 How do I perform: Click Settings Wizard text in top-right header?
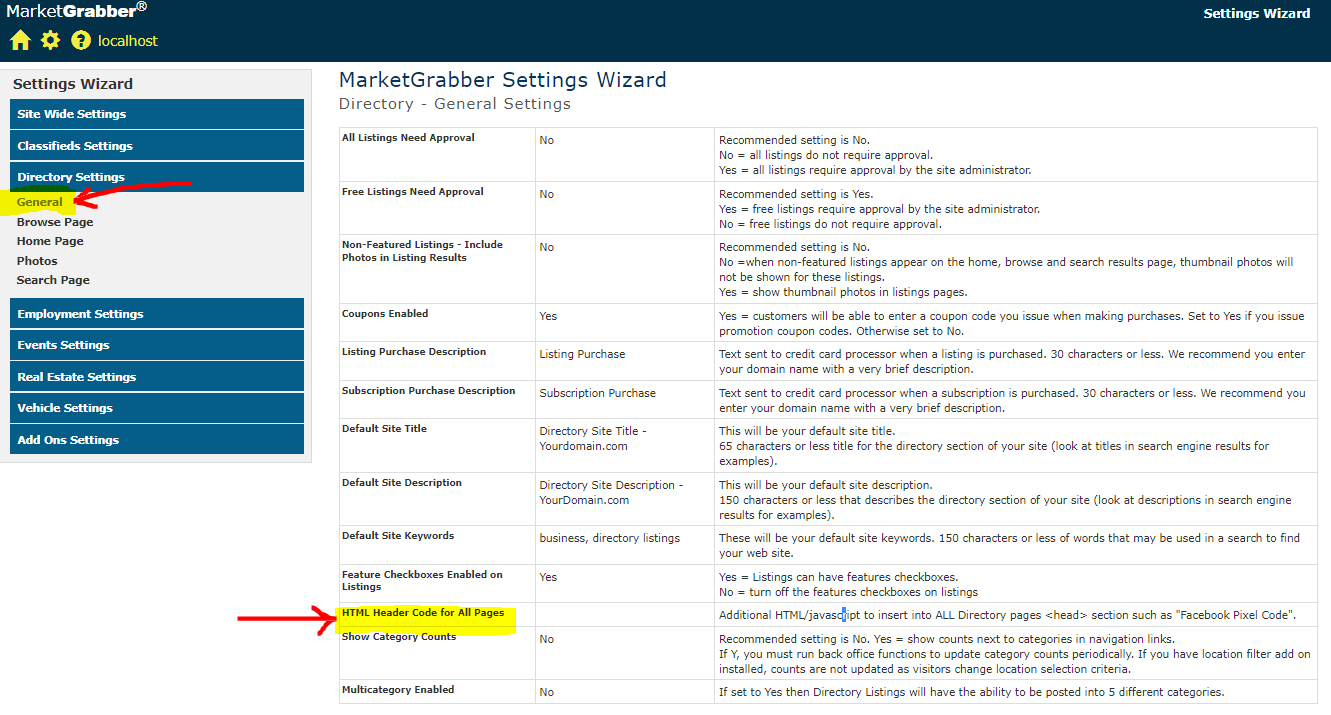coord(1256,14)
